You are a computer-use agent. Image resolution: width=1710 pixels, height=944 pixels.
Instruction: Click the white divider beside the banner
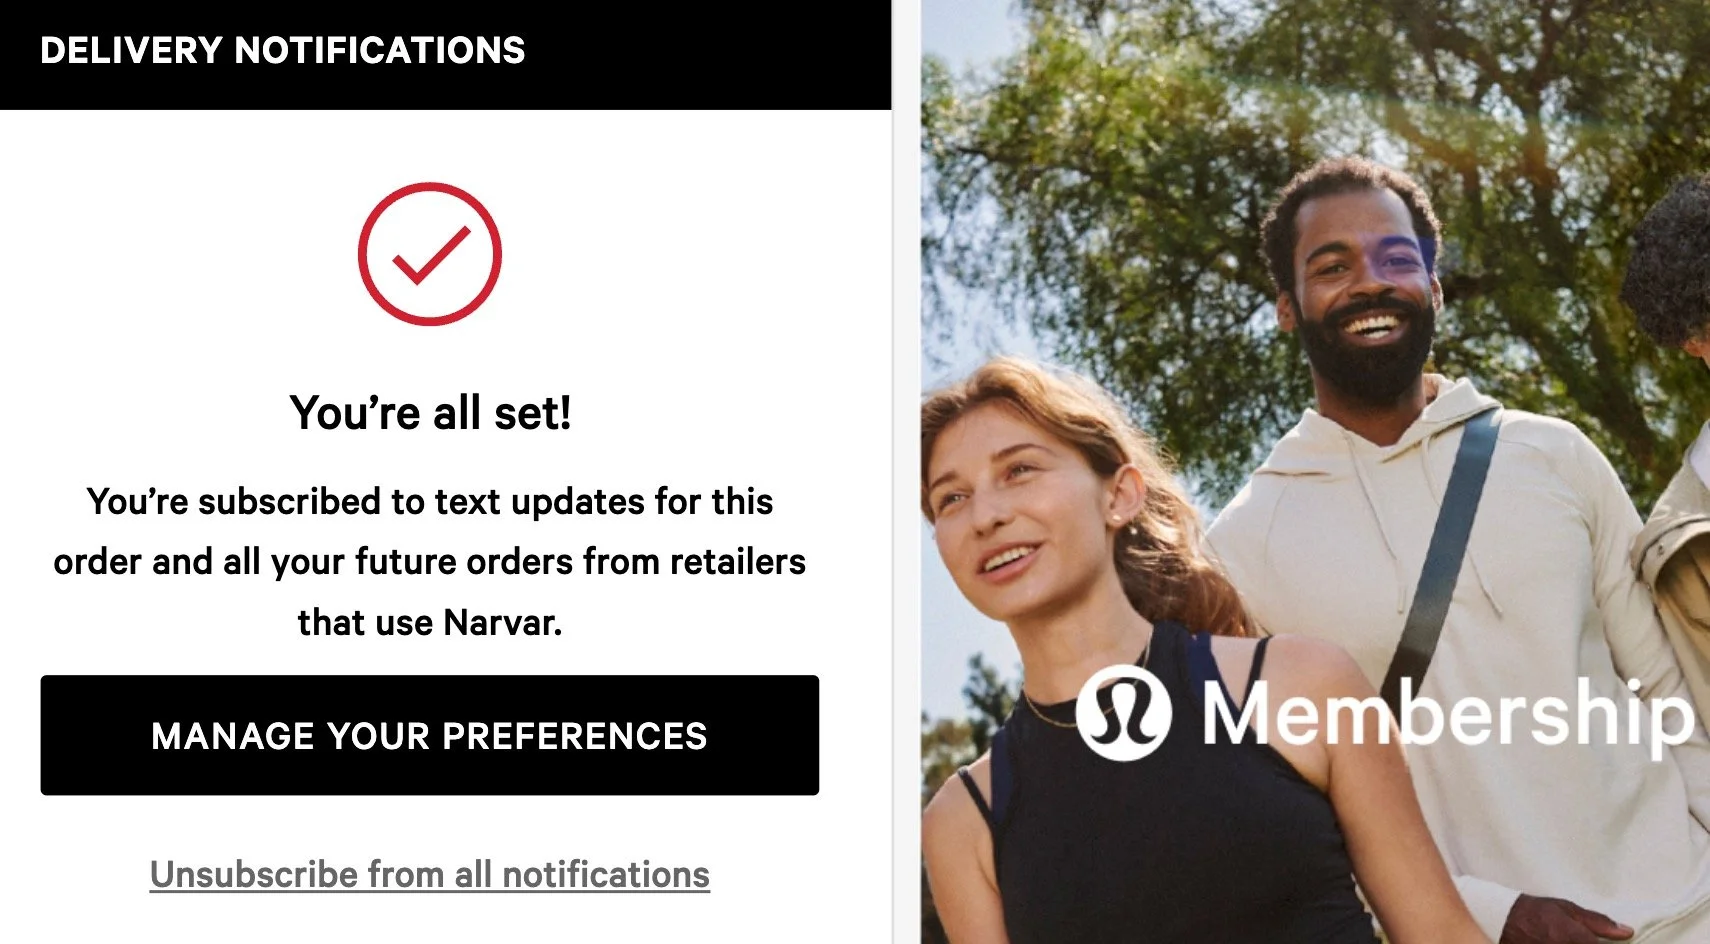[x=906, y=472]
